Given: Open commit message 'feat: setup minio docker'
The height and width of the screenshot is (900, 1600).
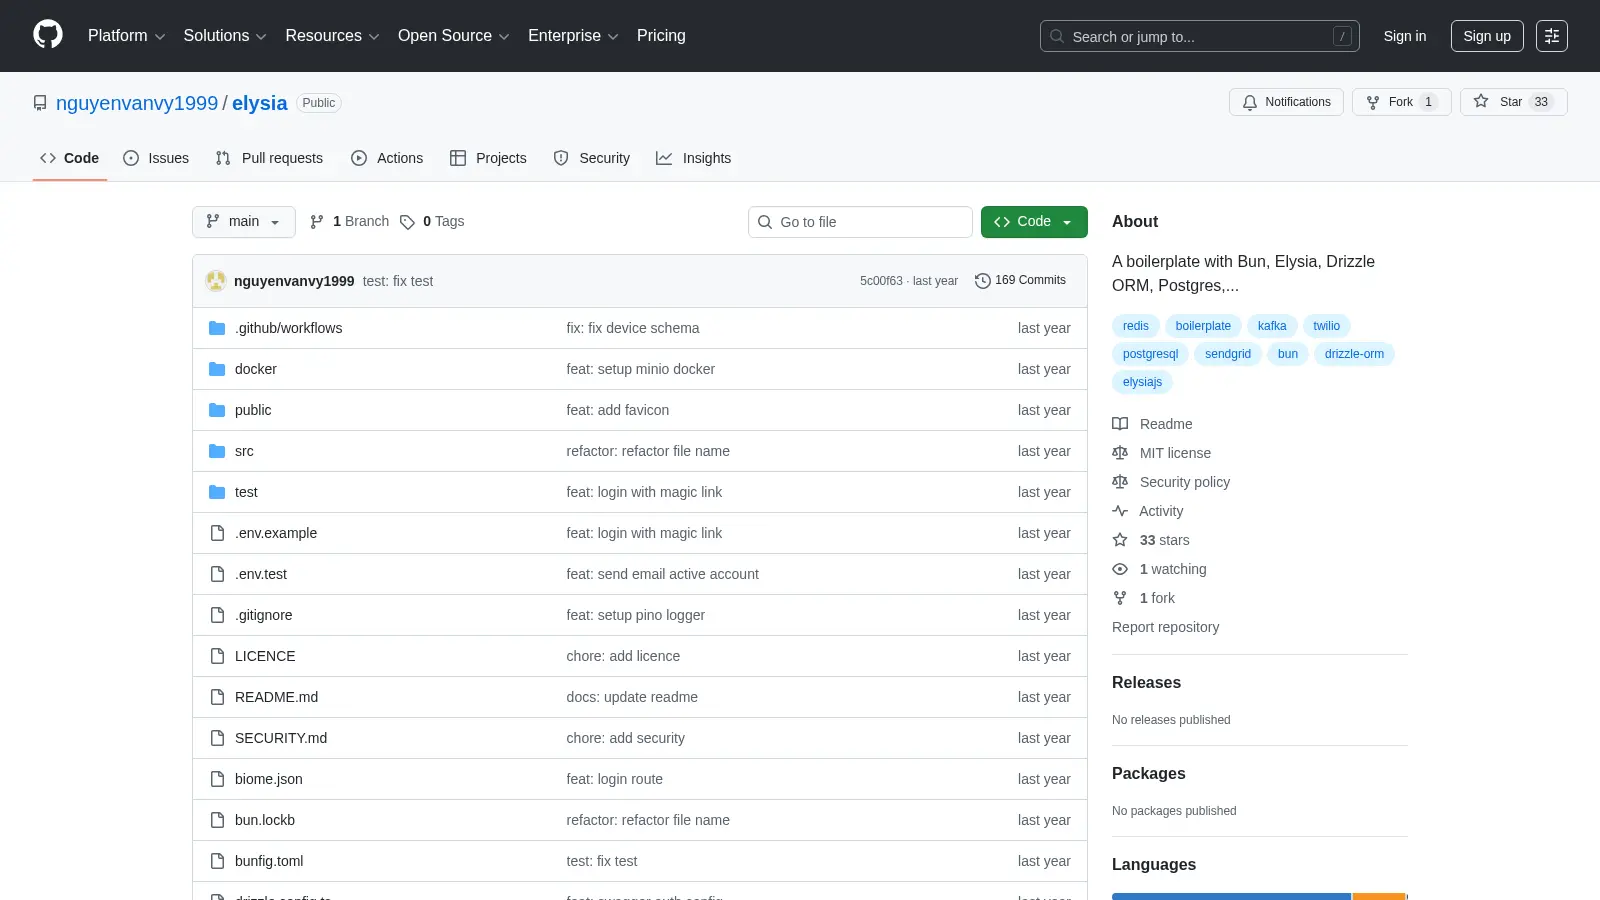Looking at the screenshot, I should (x=641, y=369).
